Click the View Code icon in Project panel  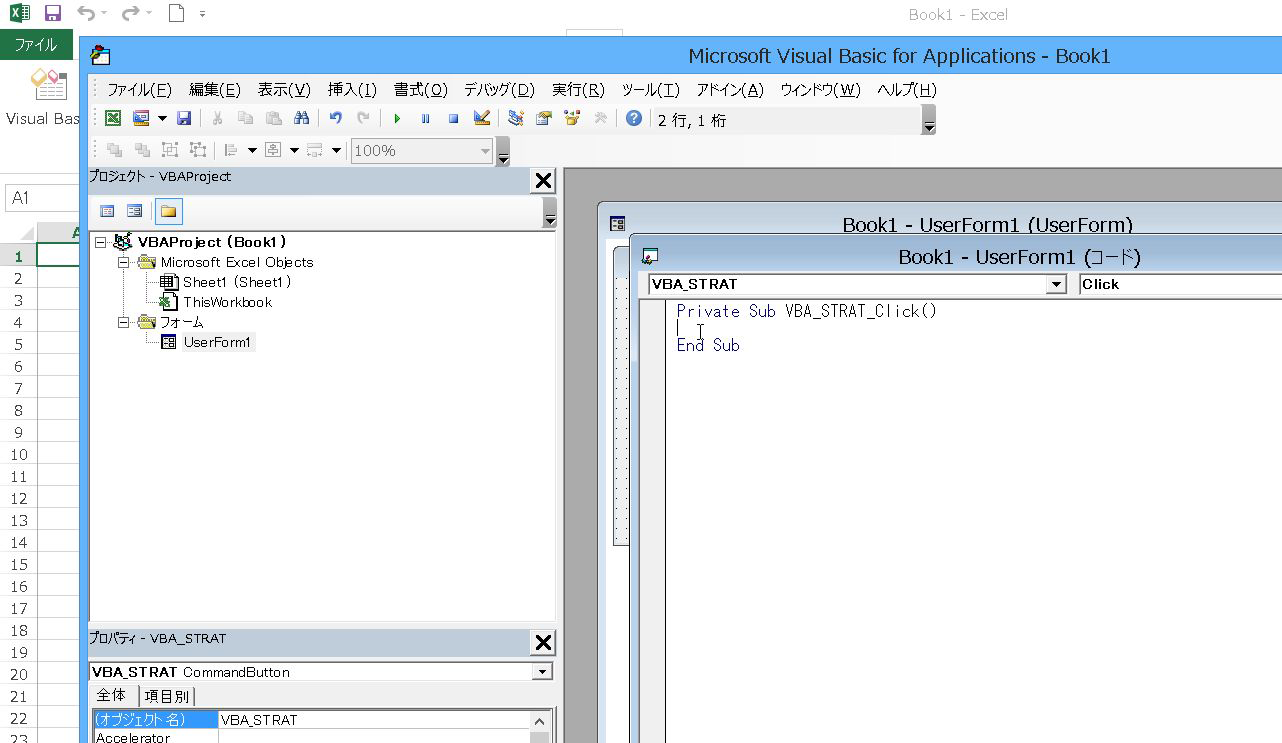(107, 211)
